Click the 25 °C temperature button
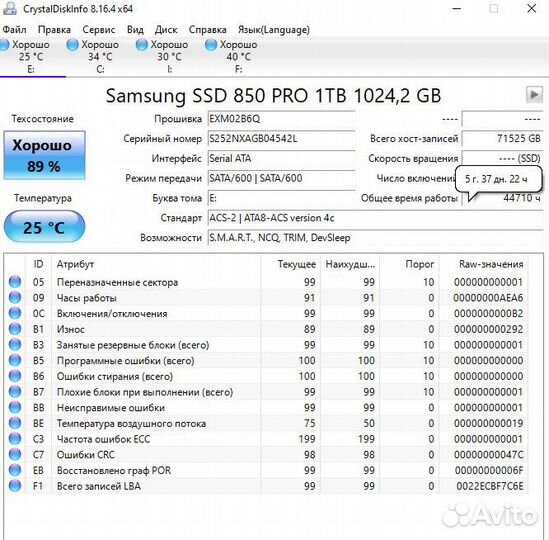The height and width of the screenshot is (540, 549). 44,227
